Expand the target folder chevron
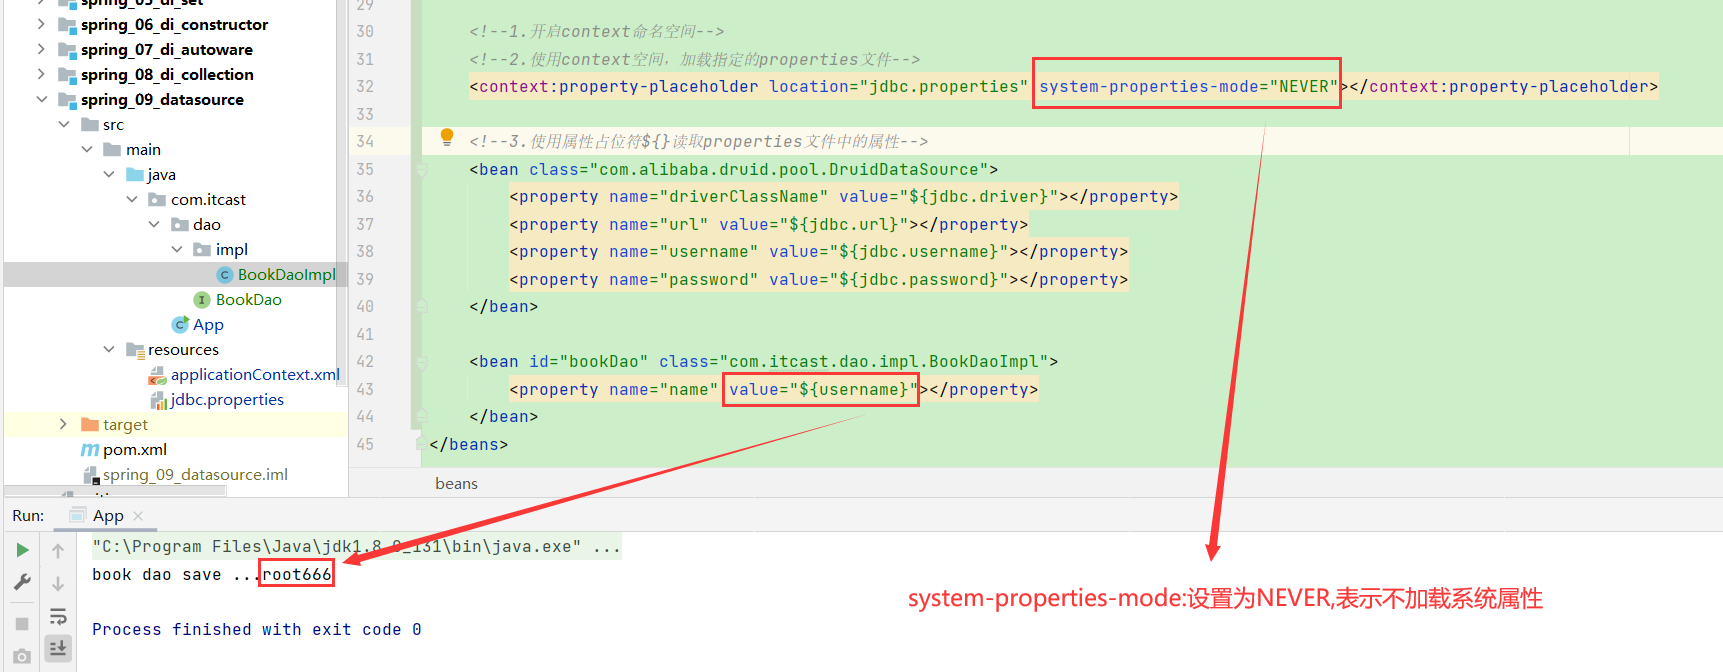 (64, 424)
